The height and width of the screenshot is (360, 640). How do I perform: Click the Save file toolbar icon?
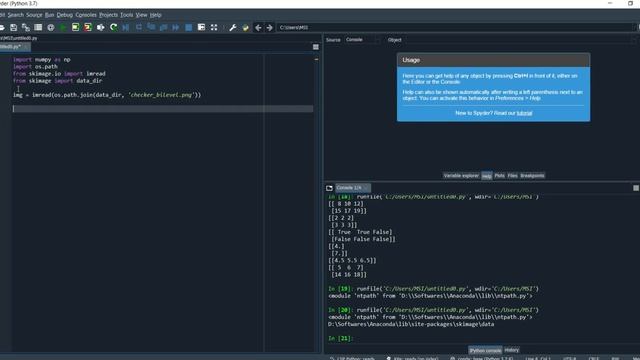click(13, 27)
